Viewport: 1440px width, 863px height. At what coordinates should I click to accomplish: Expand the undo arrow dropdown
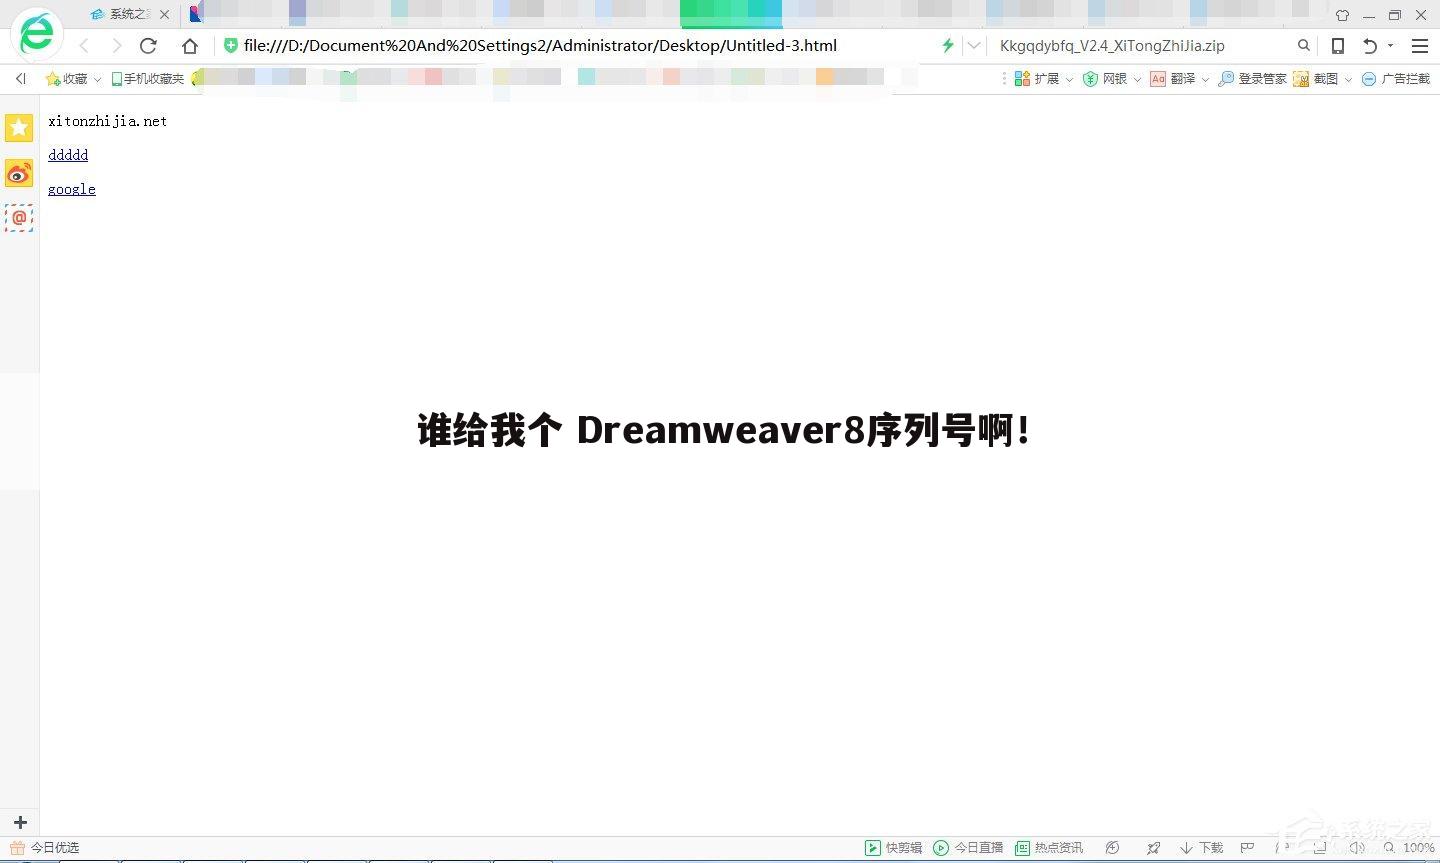[1390, 46]
